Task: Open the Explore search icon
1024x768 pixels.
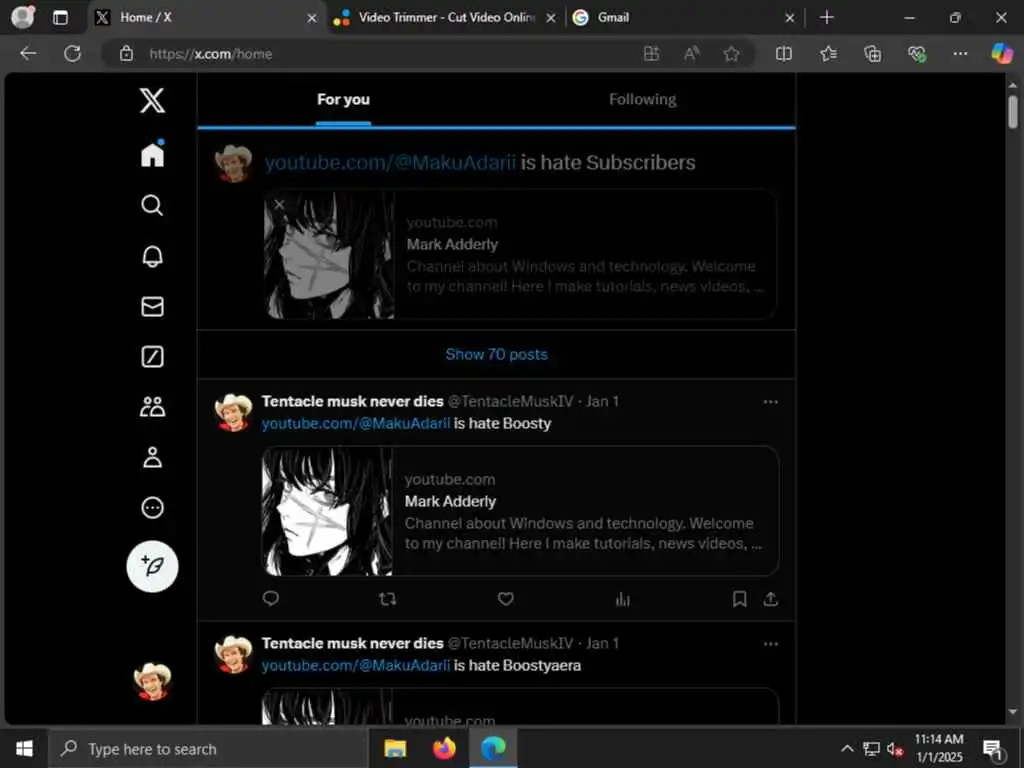Action: point(152,205)
